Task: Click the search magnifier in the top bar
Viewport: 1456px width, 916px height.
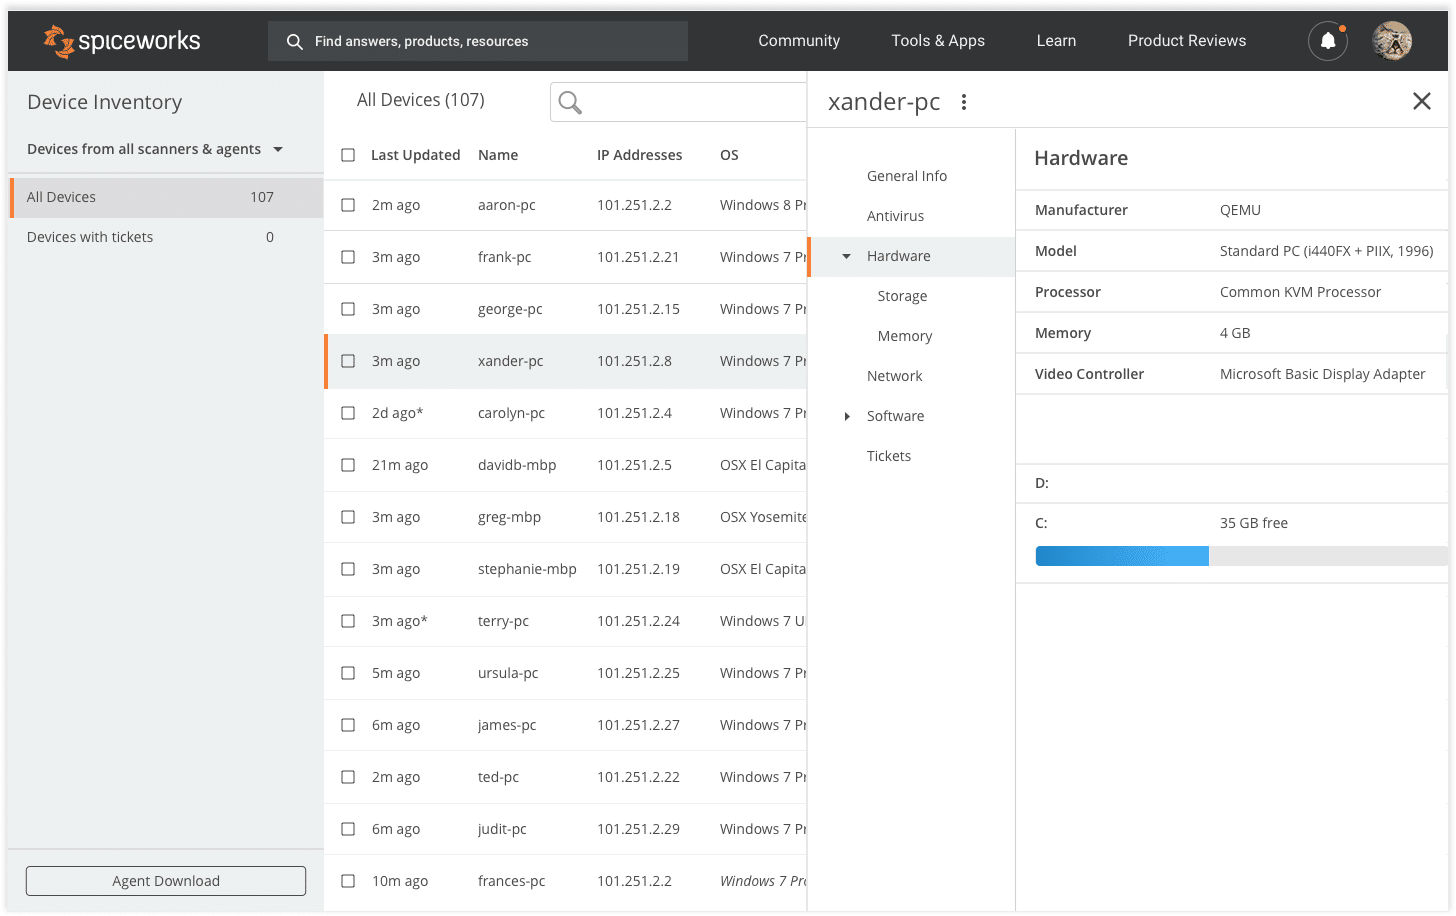Action: point(294,41)
